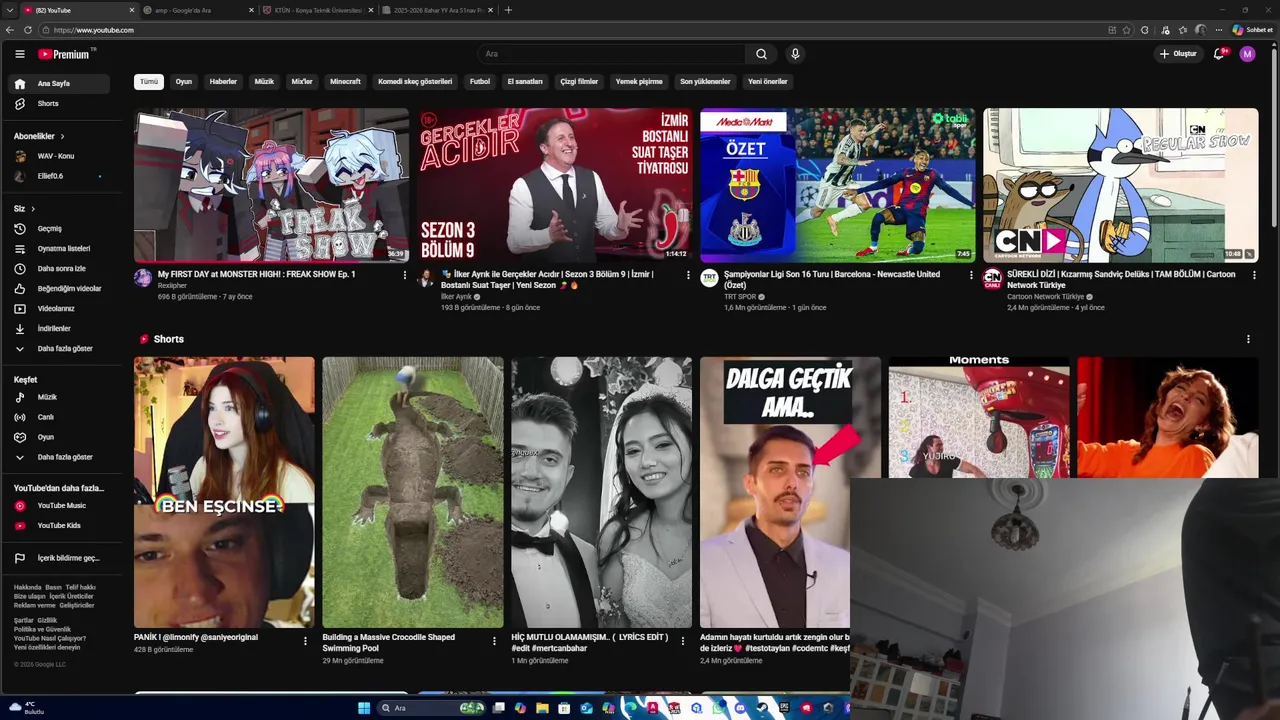1280x720 pixels.
Task: Click the browser back arrow
Action: click(11, 30)
